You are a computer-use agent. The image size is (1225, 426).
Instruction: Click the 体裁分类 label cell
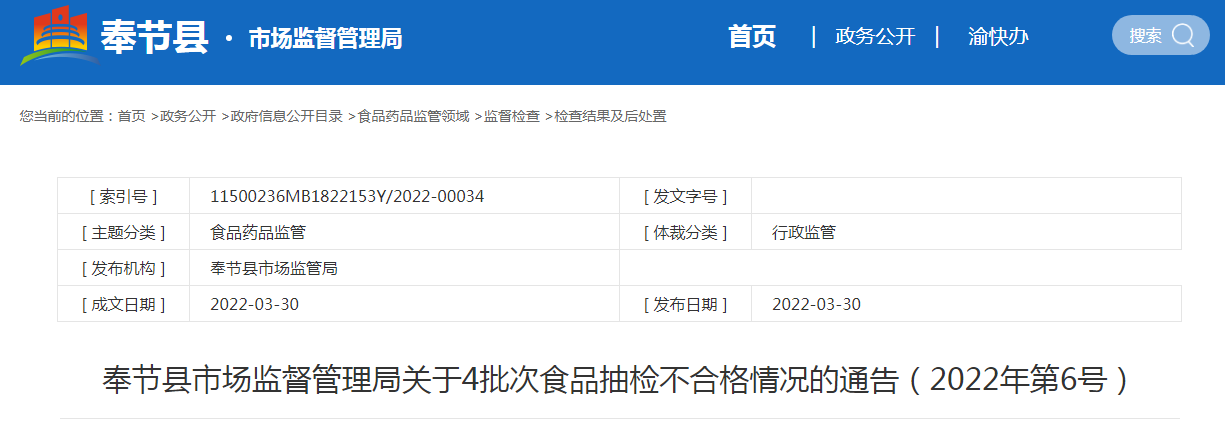tap(685, 232)
